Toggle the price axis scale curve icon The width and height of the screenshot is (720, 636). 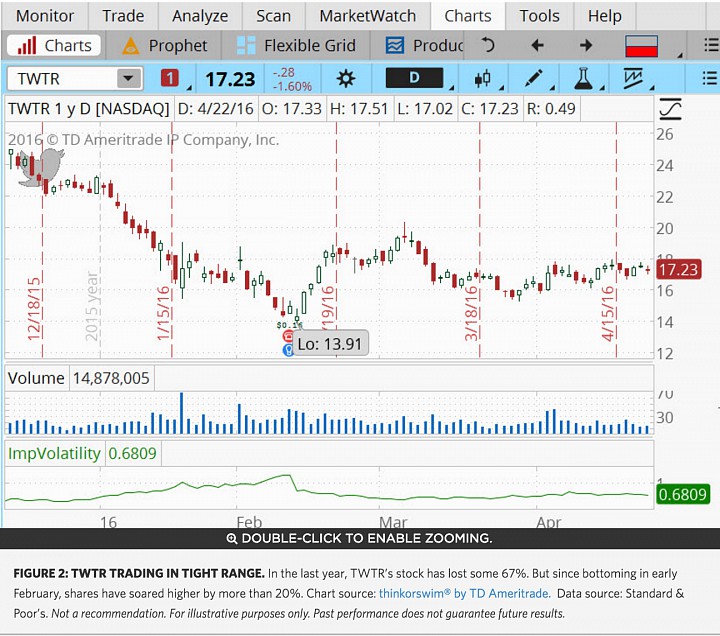pos(670,109)
